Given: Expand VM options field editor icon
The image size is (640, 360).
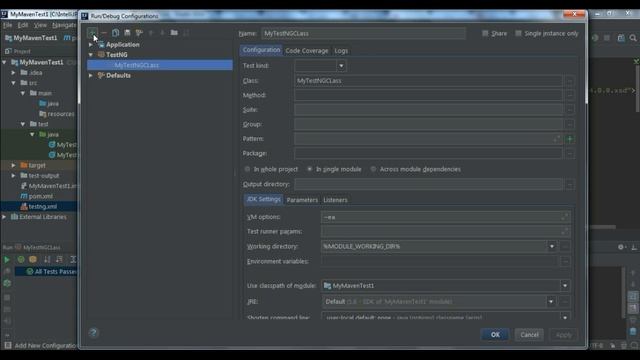Looking at the screenshot, I should (564, 217).
